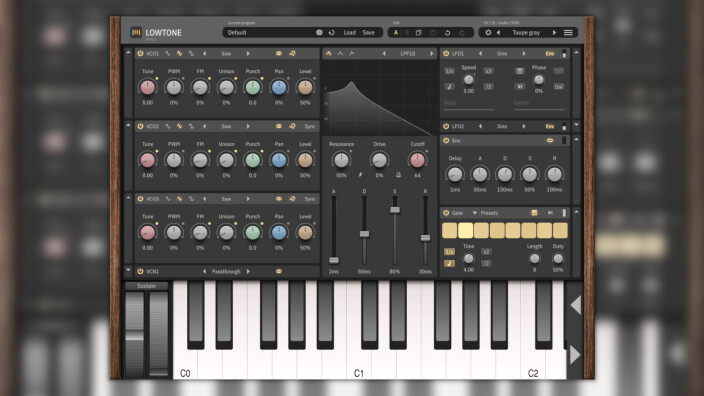This screenshot has width=704, height=396.
Task: Click the link icon on VCO2 header
Action: tap(279, 127)
